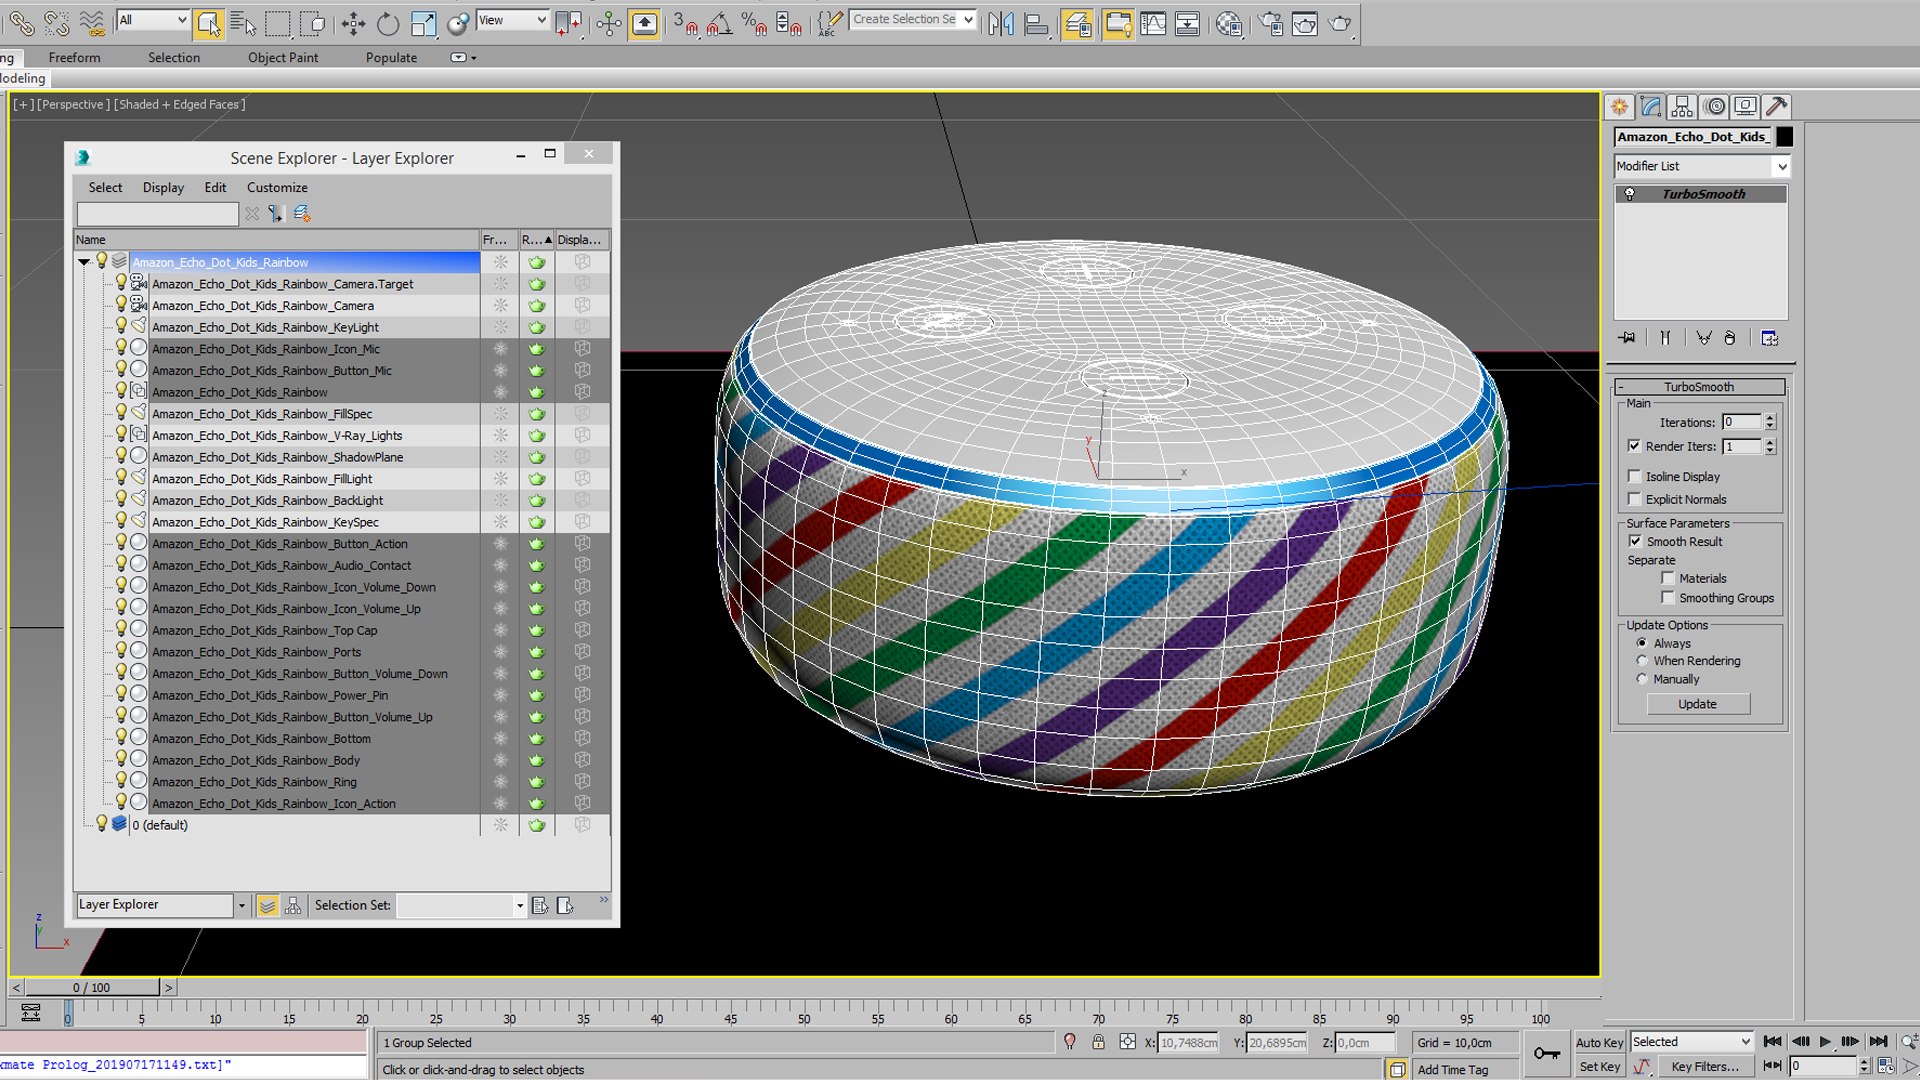The width and height of the screenshot is (1920, 1080).
Task: Enable Isoline Display checkbox
Action: tap(1635, 476)
